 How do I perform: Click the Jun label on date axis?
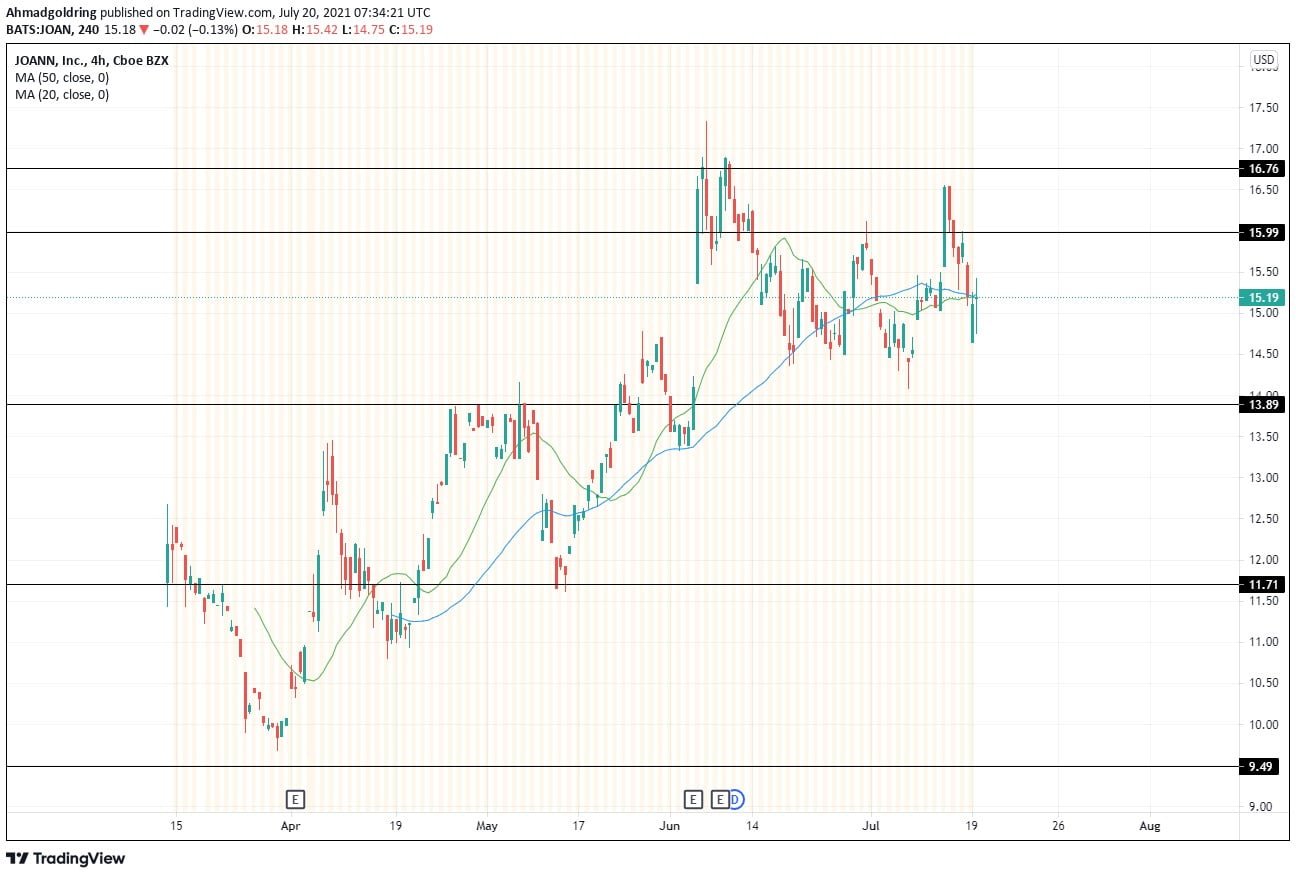point(670,827)
